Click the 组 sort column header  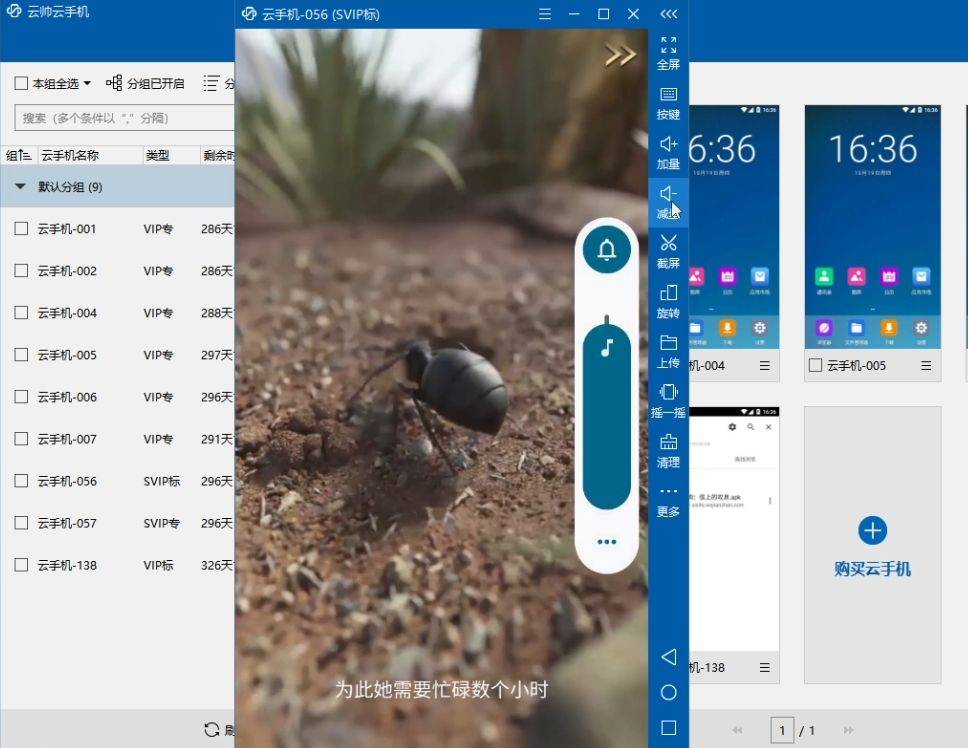point(19,156)
